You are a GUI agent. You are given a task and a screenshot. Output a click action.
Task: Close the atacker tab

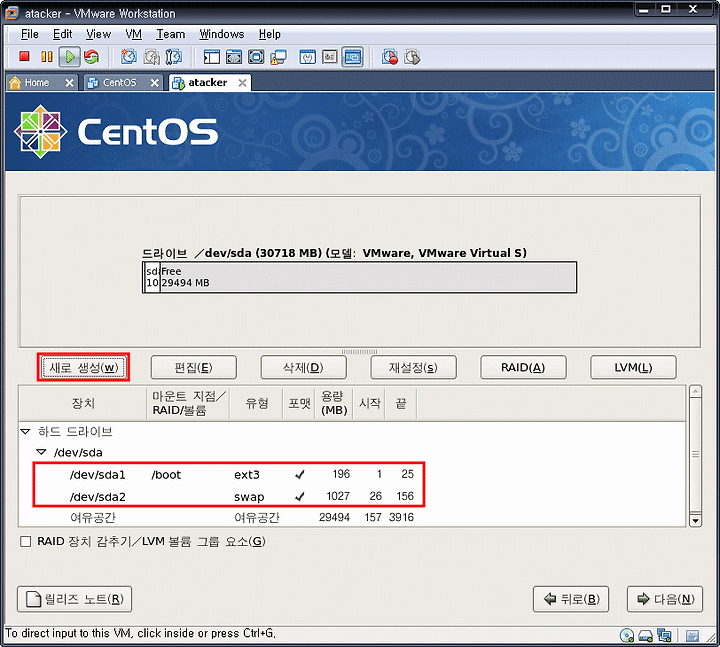point(242,83)
